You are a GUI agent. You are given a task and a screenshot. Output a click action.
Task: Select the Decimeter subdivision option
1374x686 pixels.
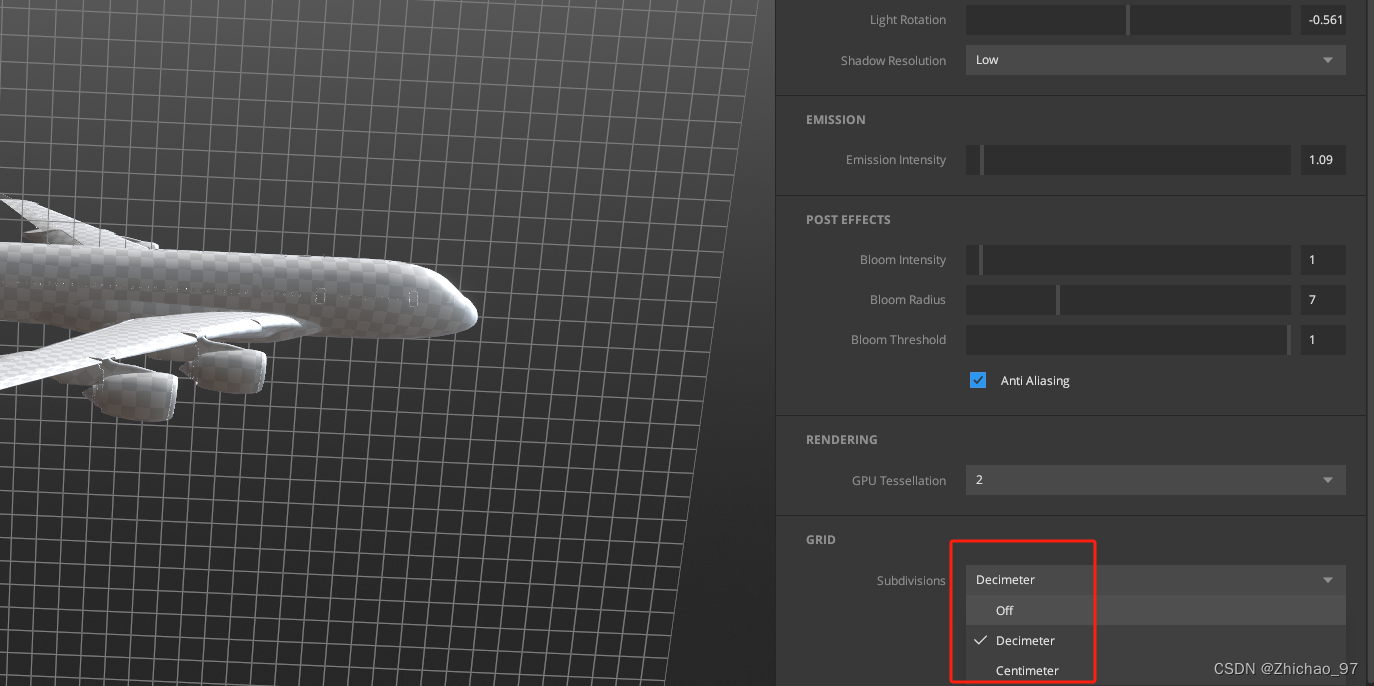(x=1026, y=640)
